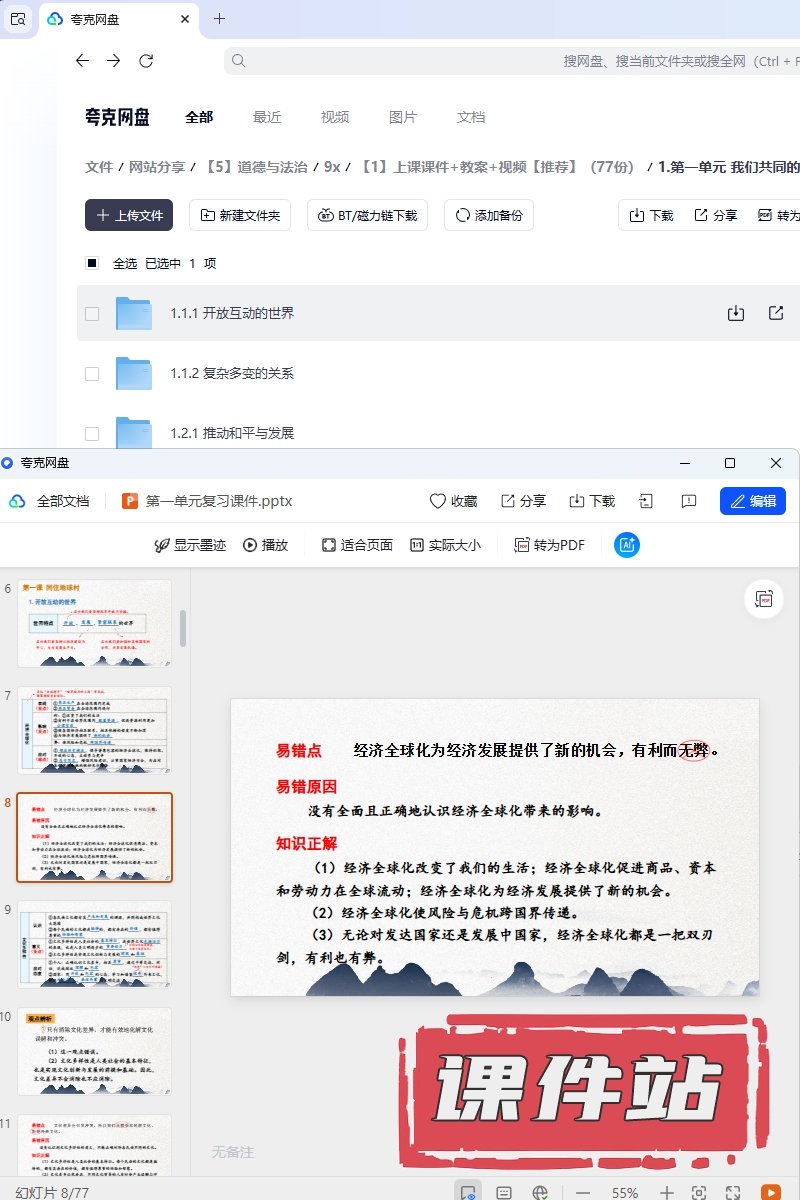Share the 1.1.1 开放互动的世界 folder

pos(776,313)
